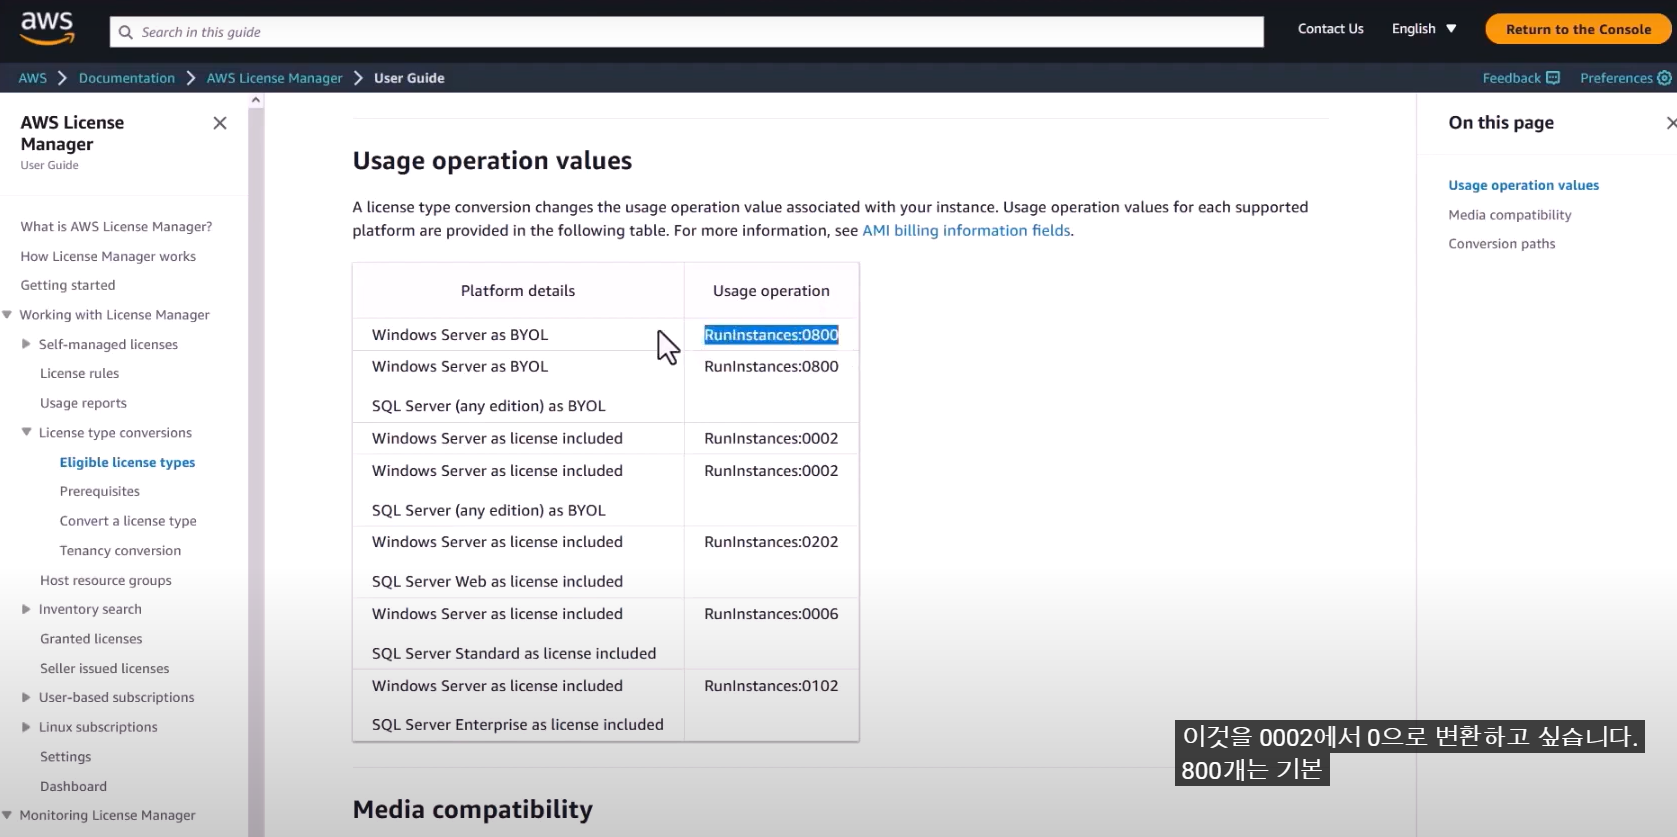This screenshot has height=837, width=1677.
Task: Open AMI billing information fields link
Action: click(x=966, y=230)
